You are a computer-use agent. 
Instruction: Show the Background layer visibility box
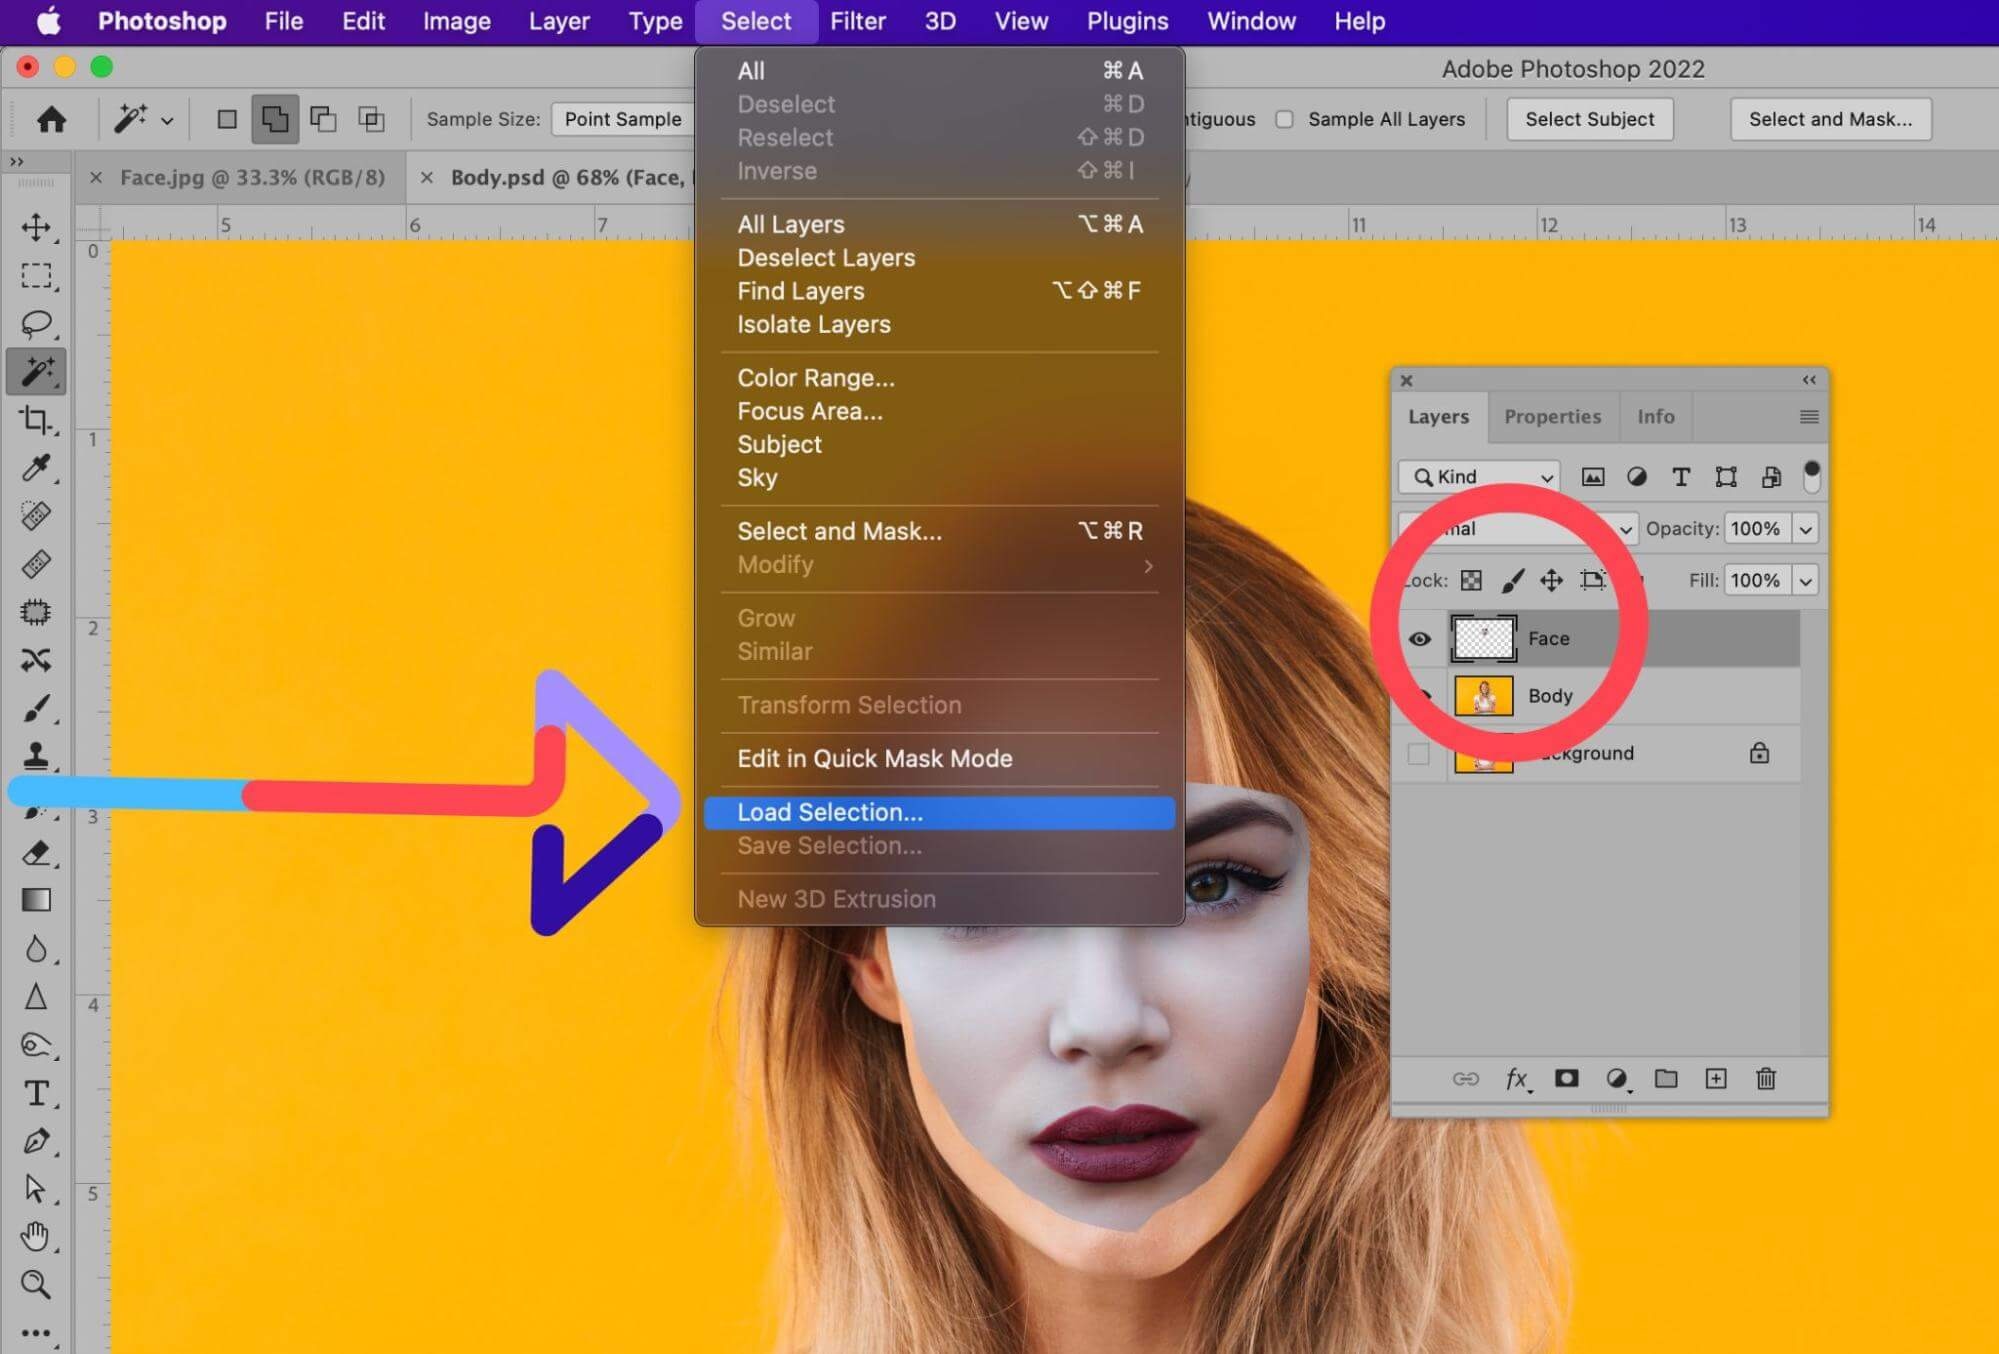pyautogui.click(x=1419, y=753)
